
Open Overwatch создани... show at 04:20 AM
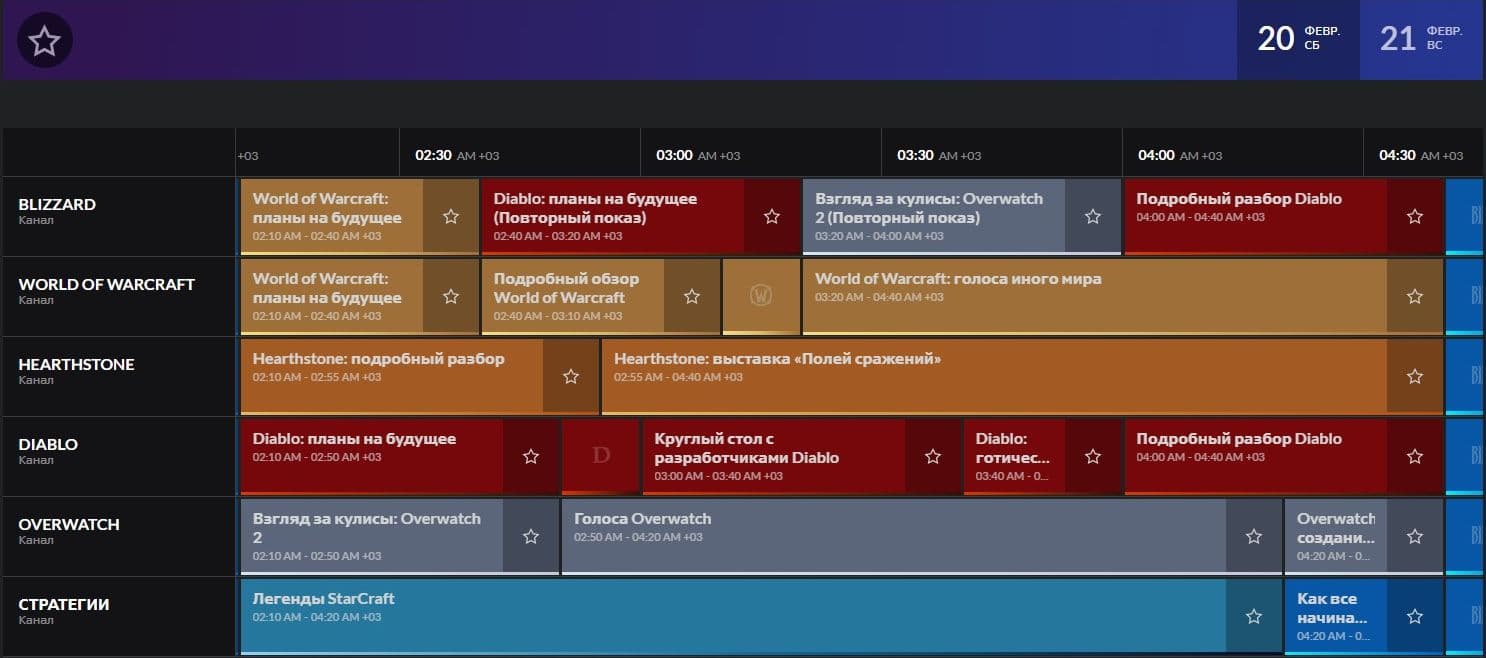(1336, 536)
